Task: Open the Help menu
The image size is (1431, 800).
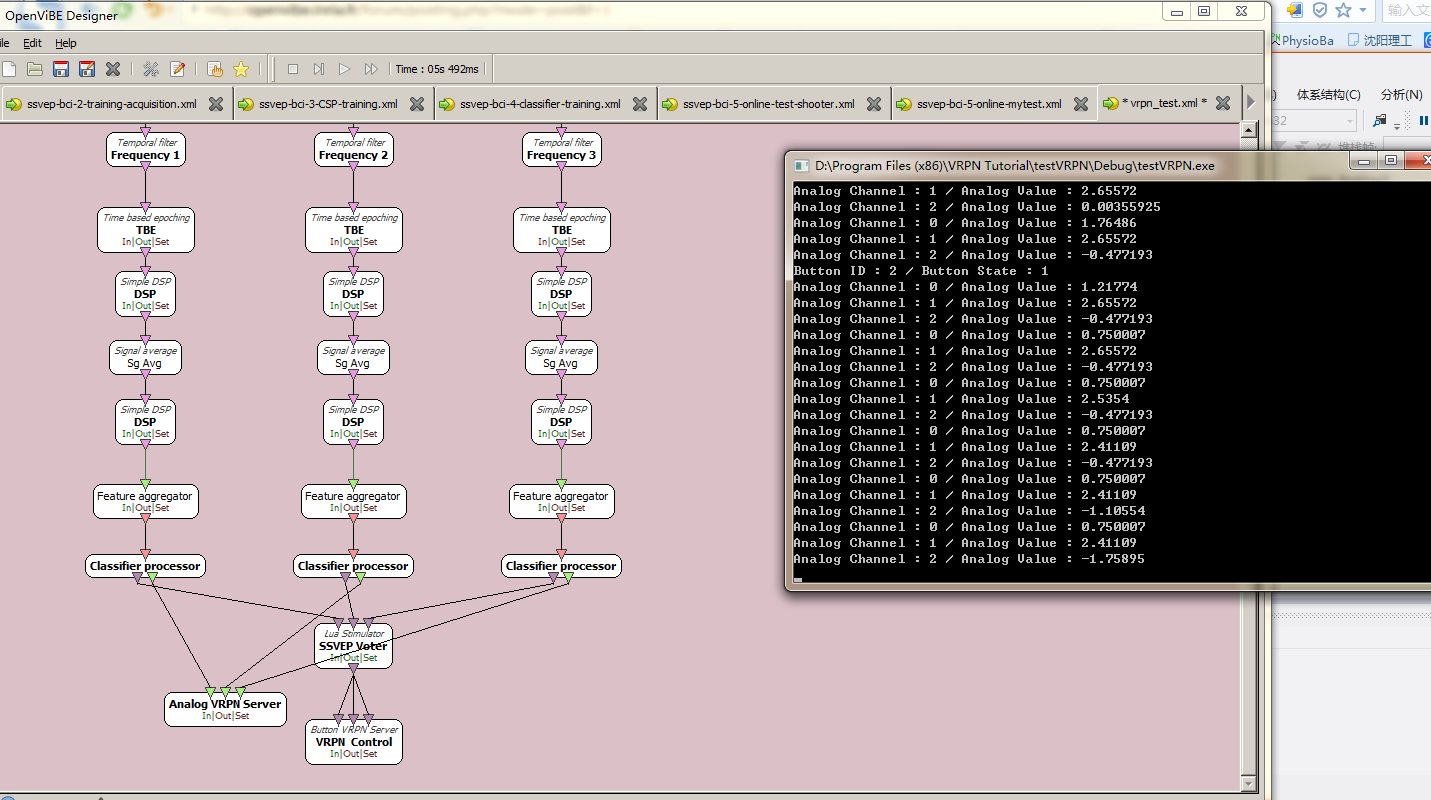Action: (x=66, y=43)
